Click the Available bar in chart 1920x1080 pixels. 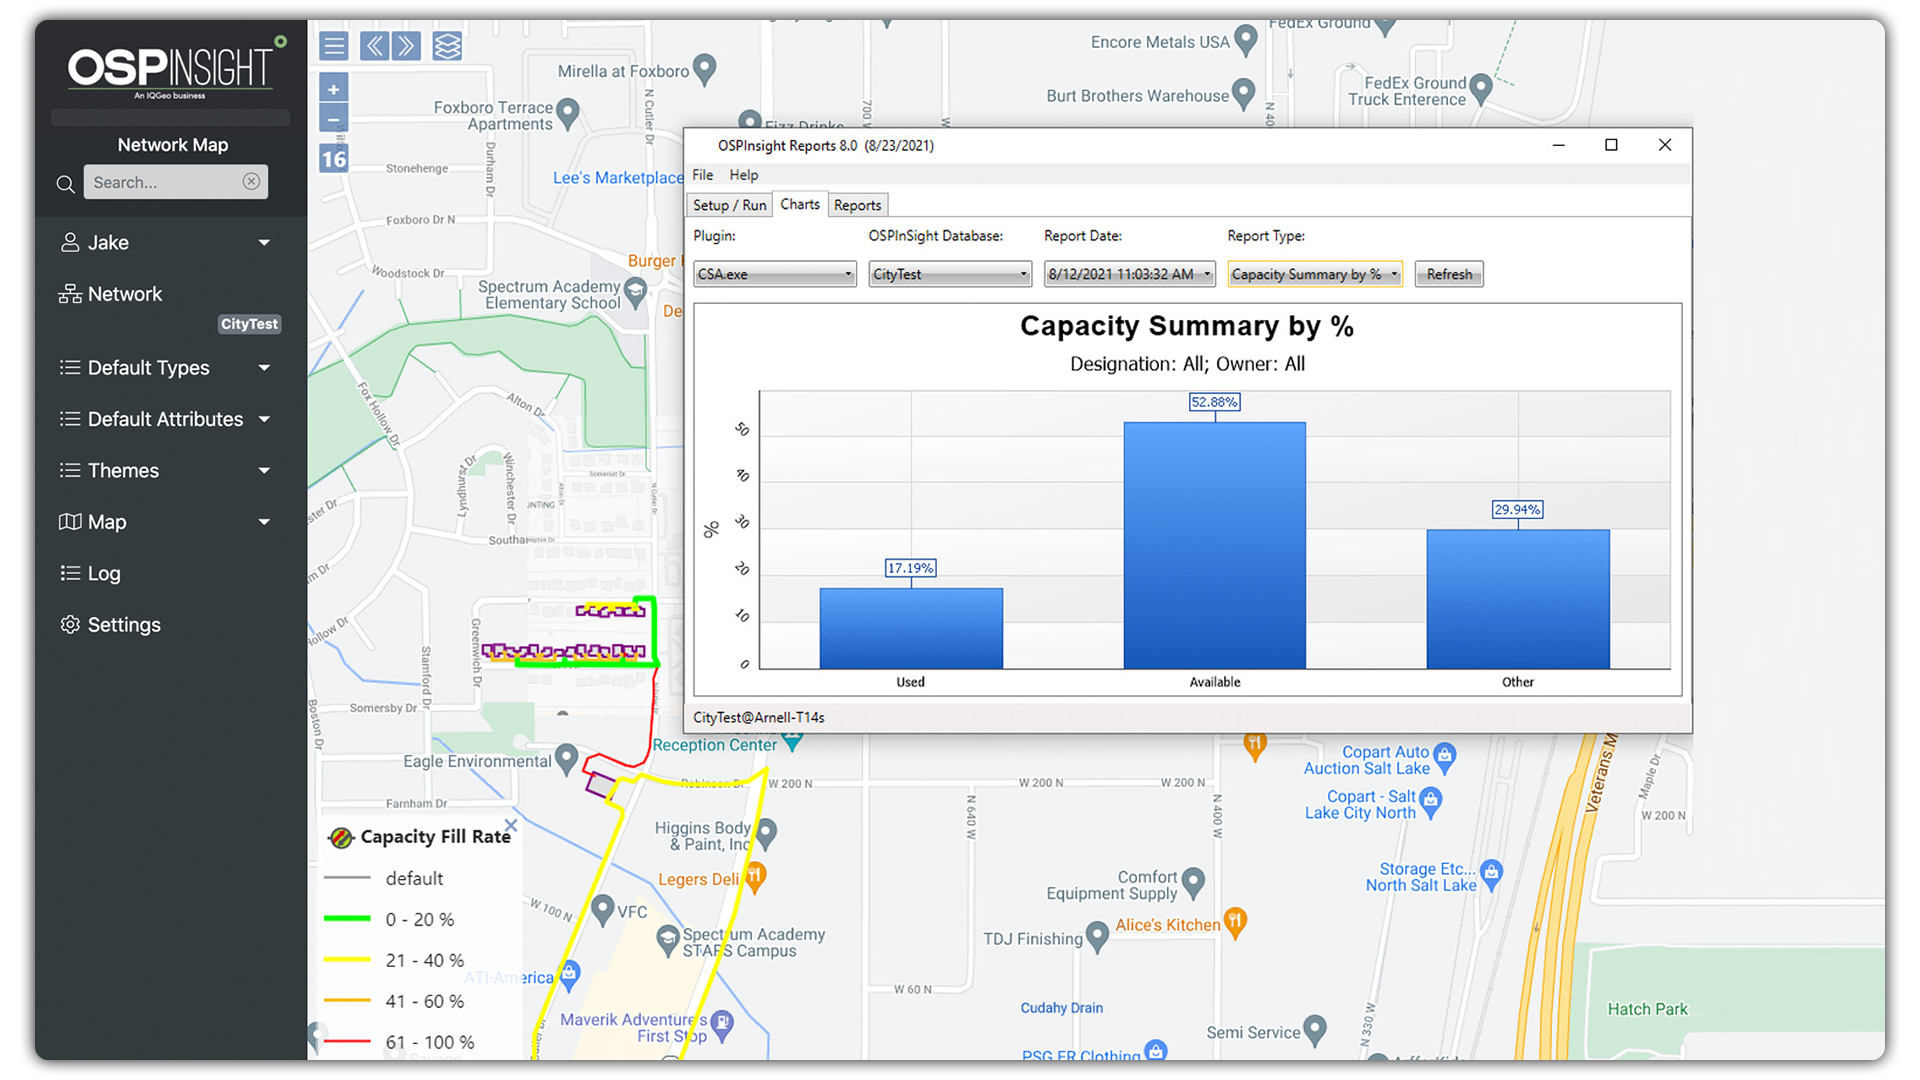1215,545
